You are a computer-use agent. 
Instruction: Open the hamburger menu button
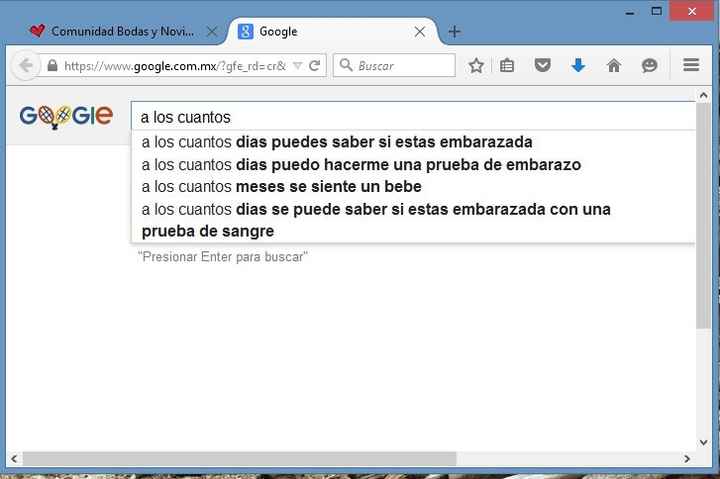click(691, 65)
